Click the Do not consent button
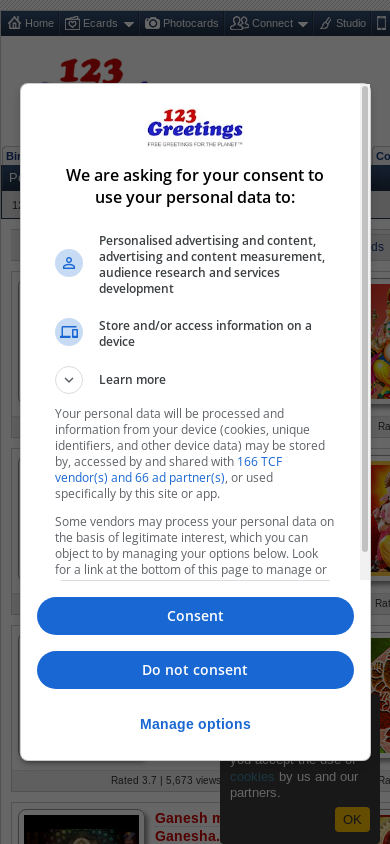The width and height of the screenshot is (390, 844). click(x=195, y=670)
